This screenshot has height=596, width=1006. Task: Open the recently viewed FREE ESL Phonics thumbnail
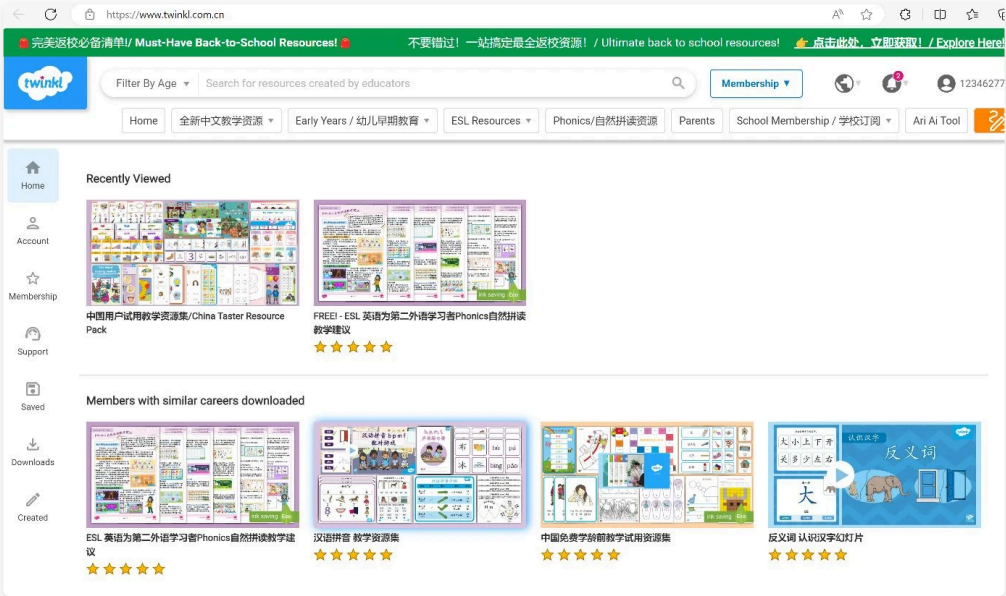click(x=420, y=253)
